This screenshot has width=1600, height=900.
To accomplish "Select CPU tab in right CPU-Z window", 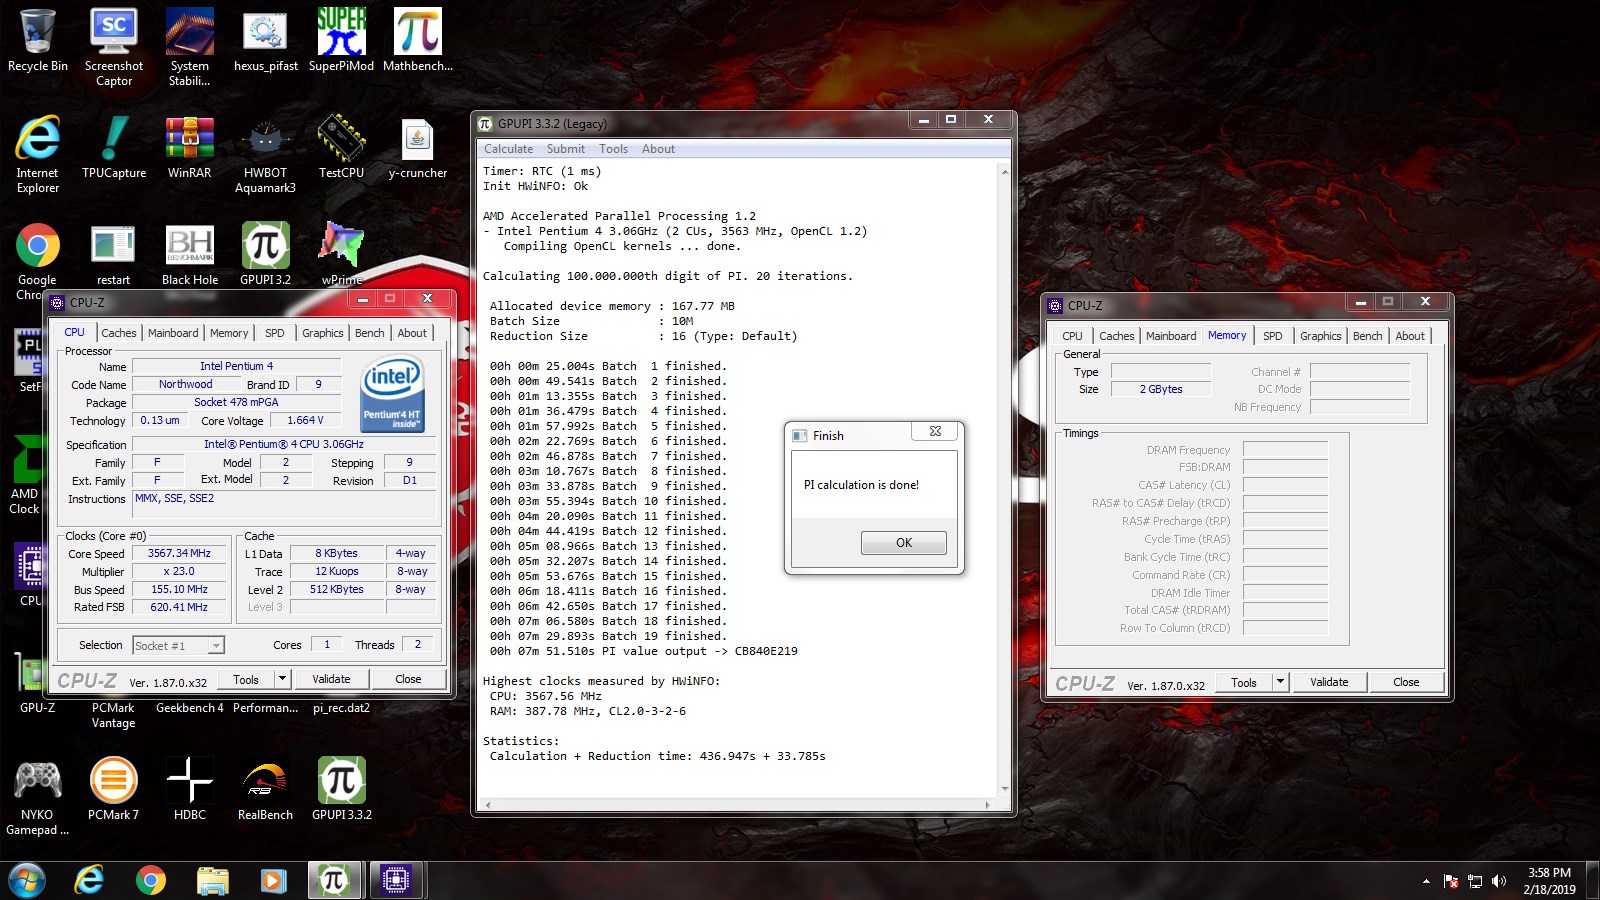I will tap(1072, 336).
